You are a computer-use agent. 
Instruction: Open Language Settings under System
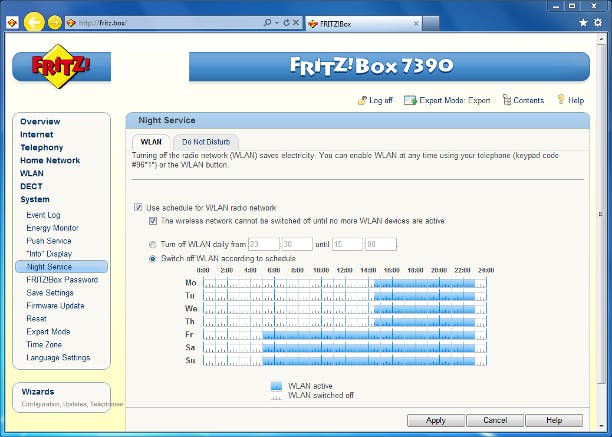[x=58, y=357]
